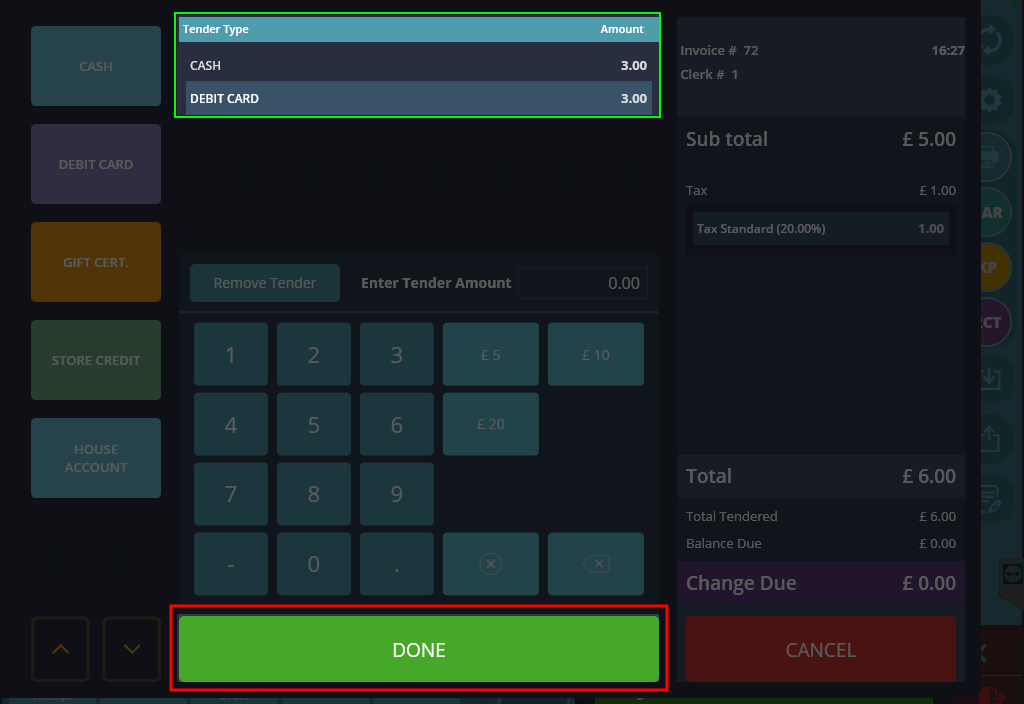Click the edit note pencil icon
Screen dimensions: 1024x704
991,498
